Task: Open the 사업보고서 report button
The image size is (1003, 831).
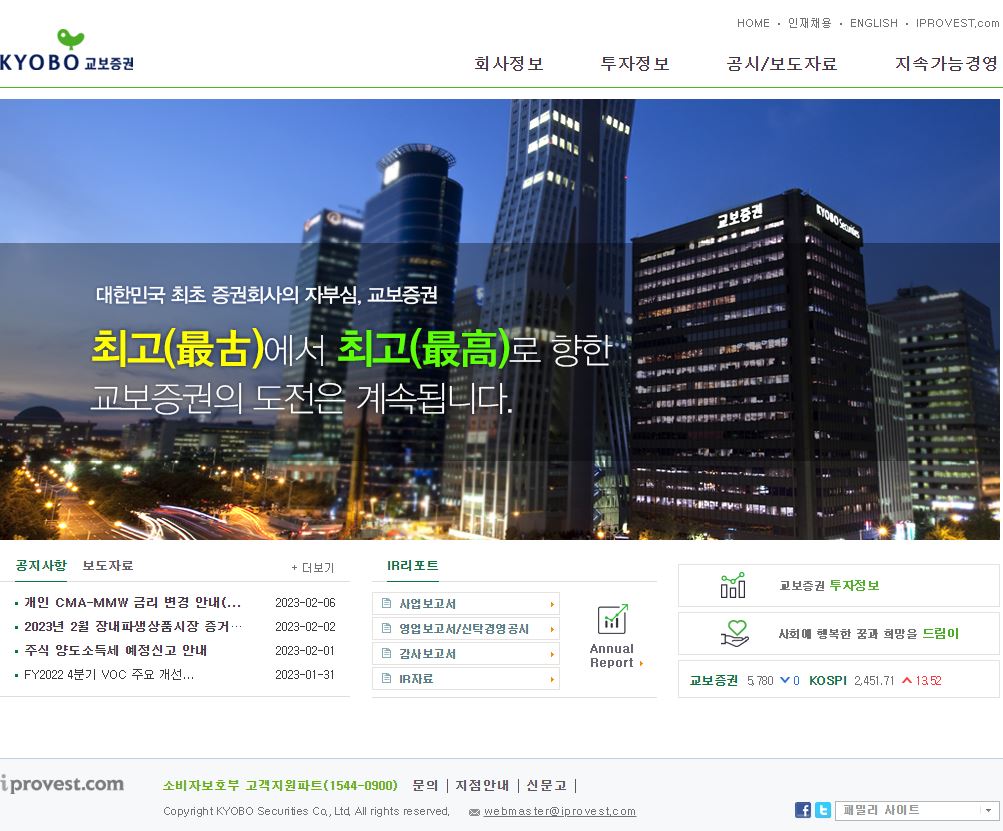Action: click(466, 604)
